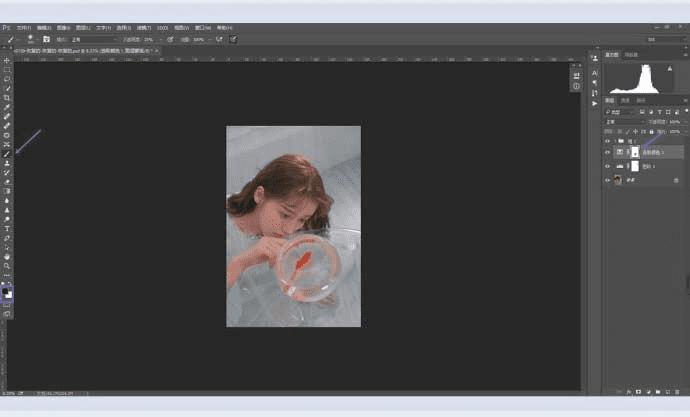Select the History Brush tool

point(7,172)
